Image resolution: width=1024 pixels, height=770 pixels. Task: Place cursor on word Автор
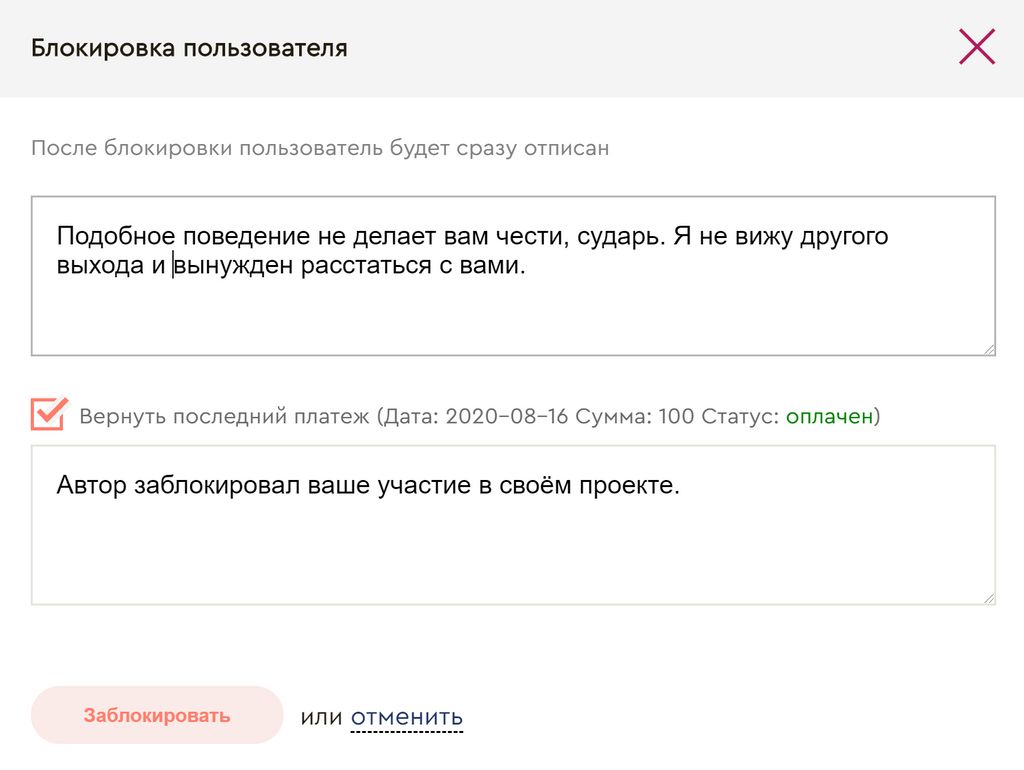(x=92, y=486)
